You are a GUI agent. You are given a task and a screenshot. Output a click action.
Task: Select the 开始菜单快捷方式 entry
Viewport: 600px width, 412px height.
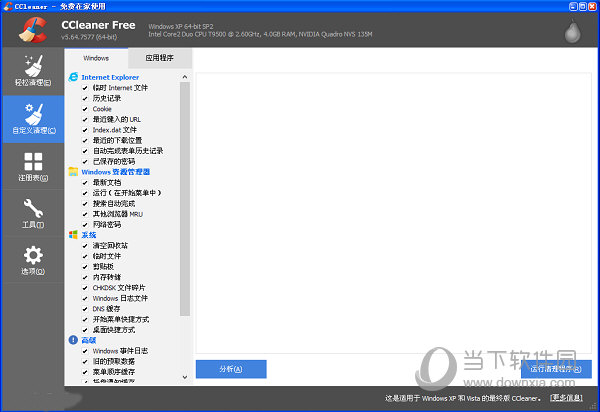coord(121,319)
